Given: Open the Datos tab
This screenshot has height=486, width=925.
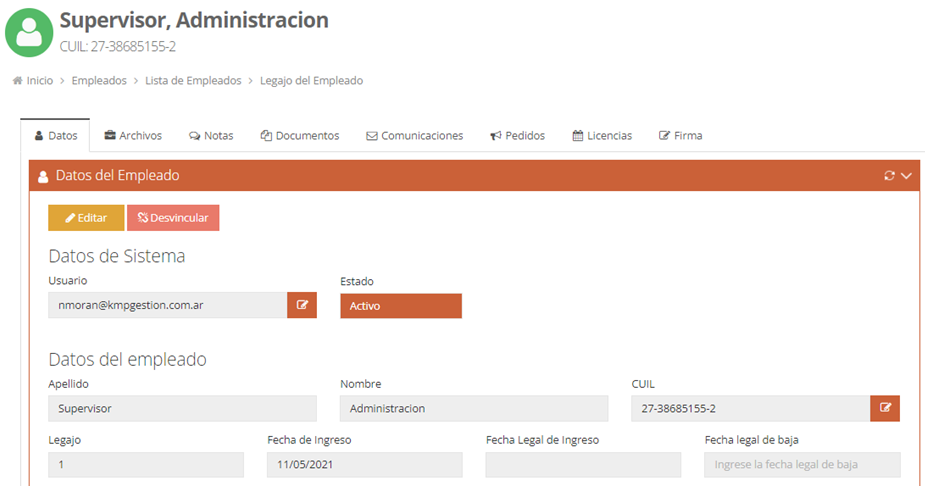Looking at the screenshot, I should [x=55, y=136].
